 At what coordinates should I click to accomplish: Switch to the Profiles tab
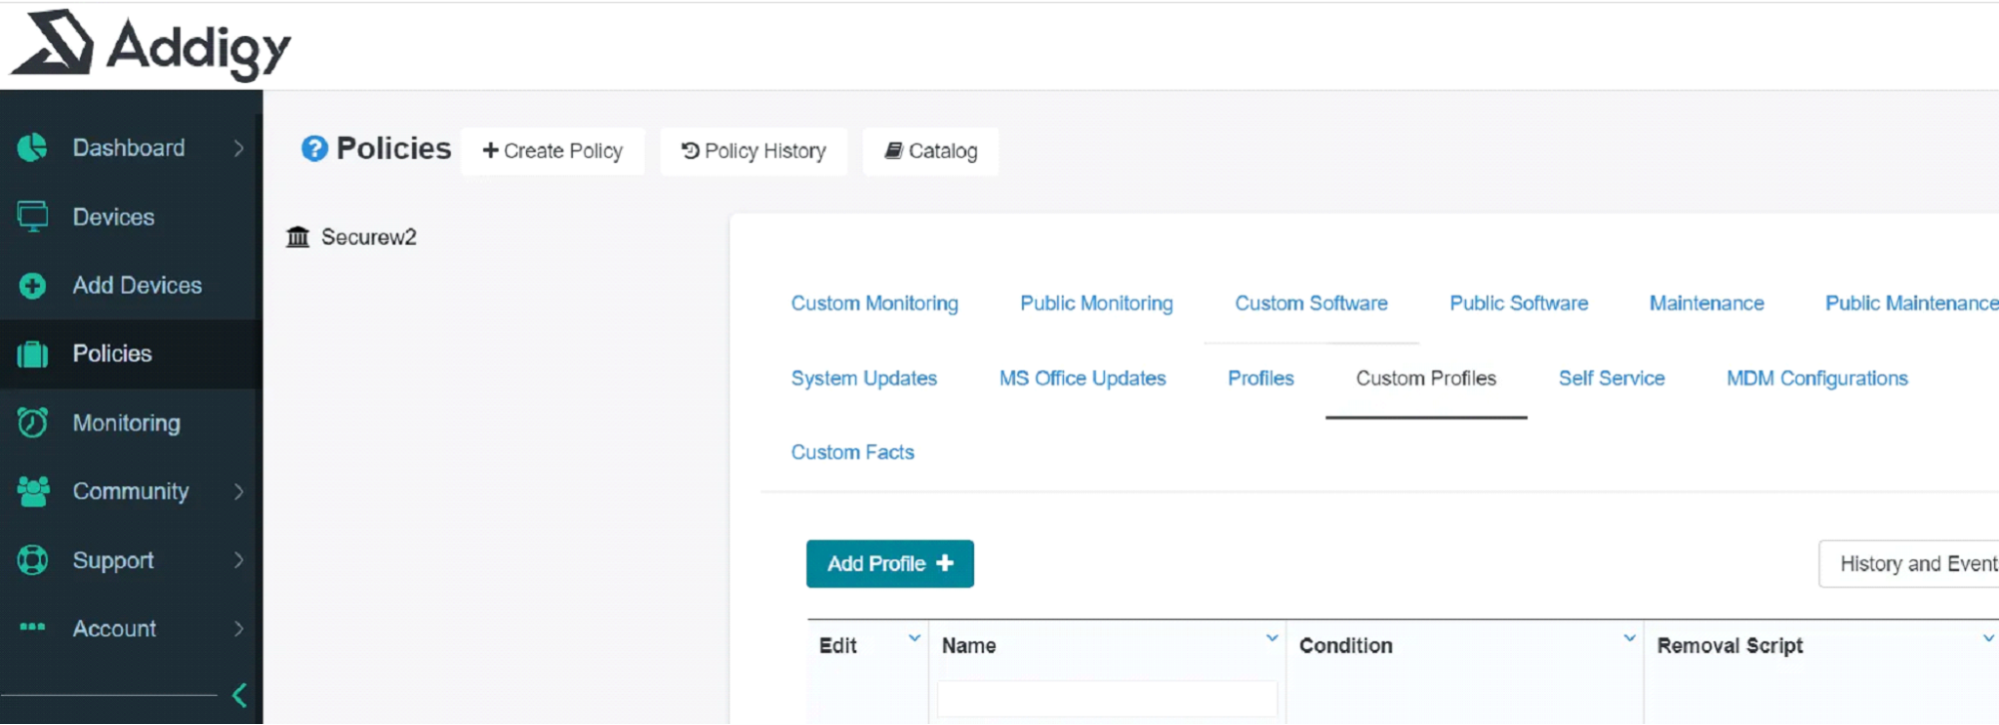click(x=1260, y=378)
